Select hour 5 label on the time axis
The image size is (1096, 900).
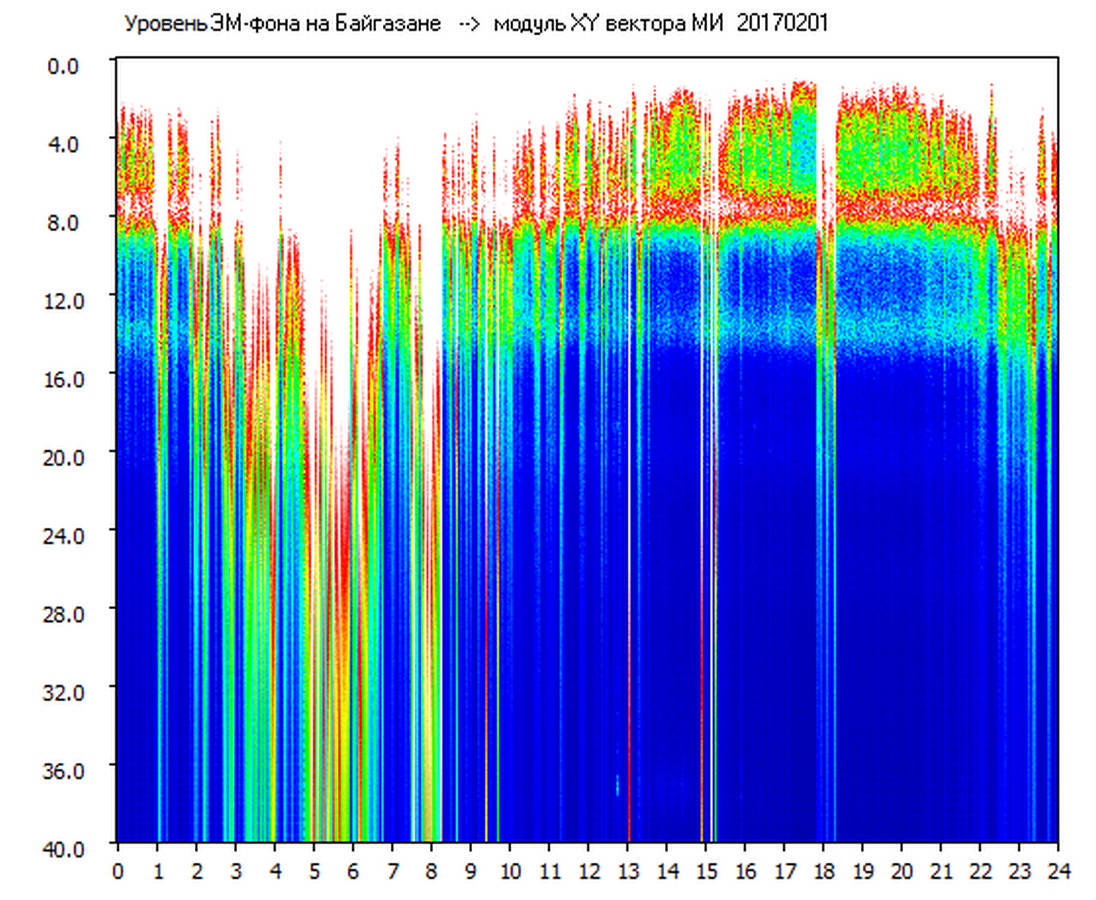point(314,871)
